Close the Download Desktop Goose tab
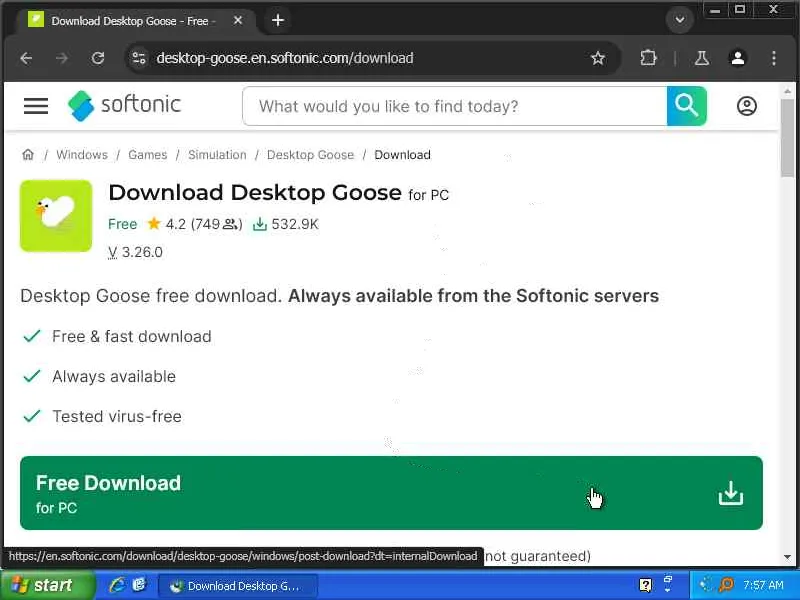The height and width of the screenshot is (600, 800). point(238,20)
